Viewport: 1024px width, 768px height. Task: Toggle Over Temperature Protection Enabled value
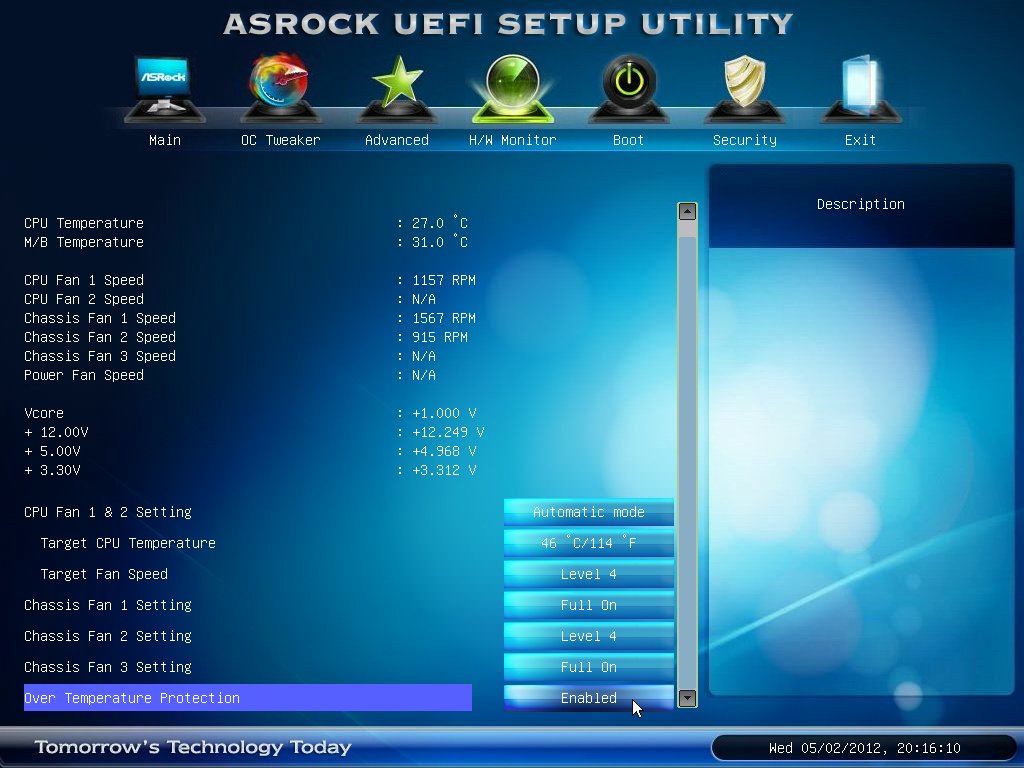[588, 697]
